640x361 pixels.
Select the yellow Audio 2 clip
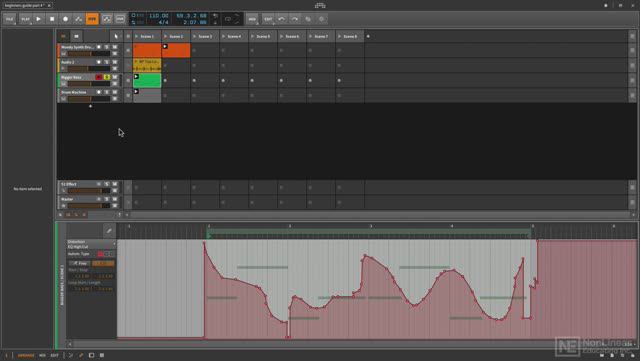click(147, 65)
